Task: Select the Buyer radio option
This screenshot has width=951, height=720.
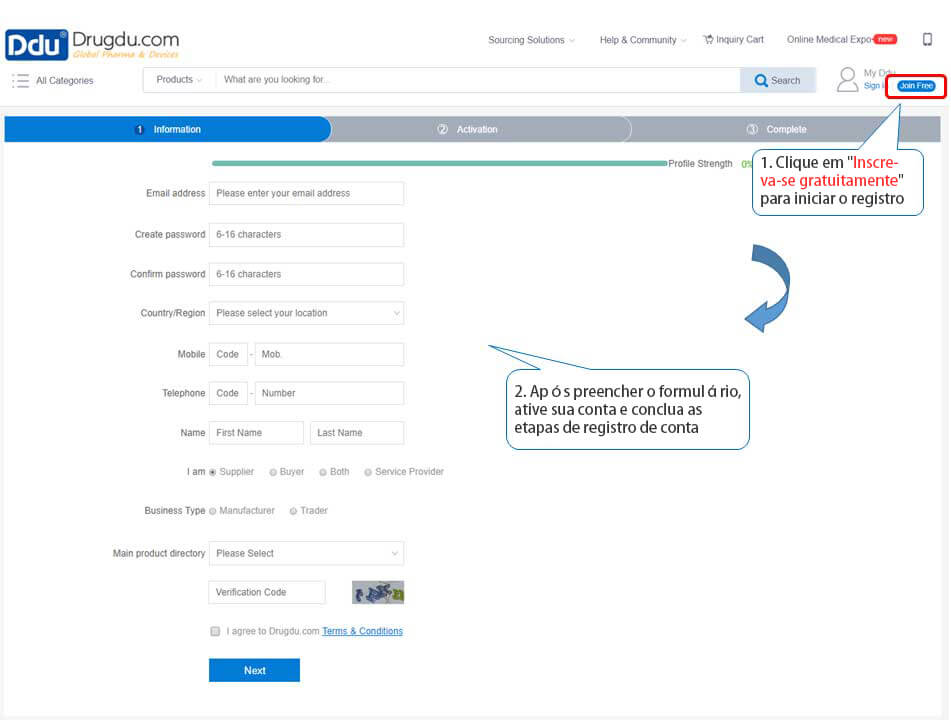Action: pos(273,472)
